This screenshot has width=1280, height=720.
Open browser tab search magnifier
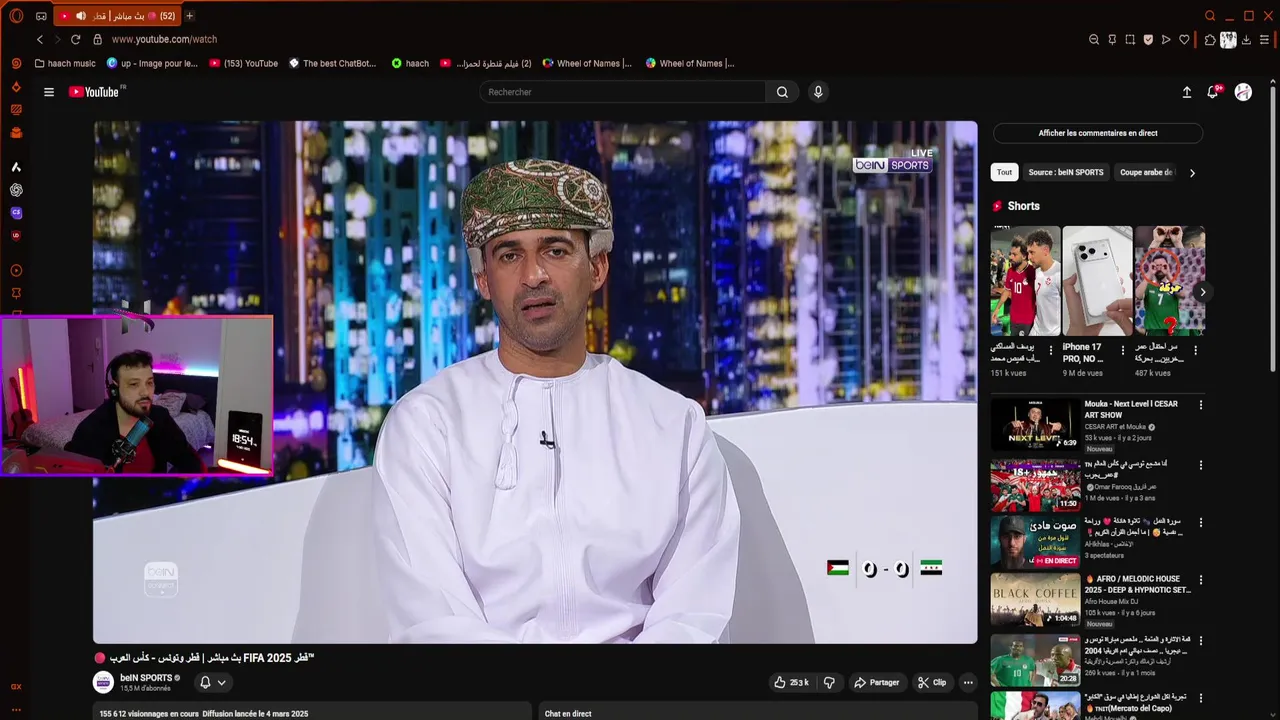coord(1210,16)
